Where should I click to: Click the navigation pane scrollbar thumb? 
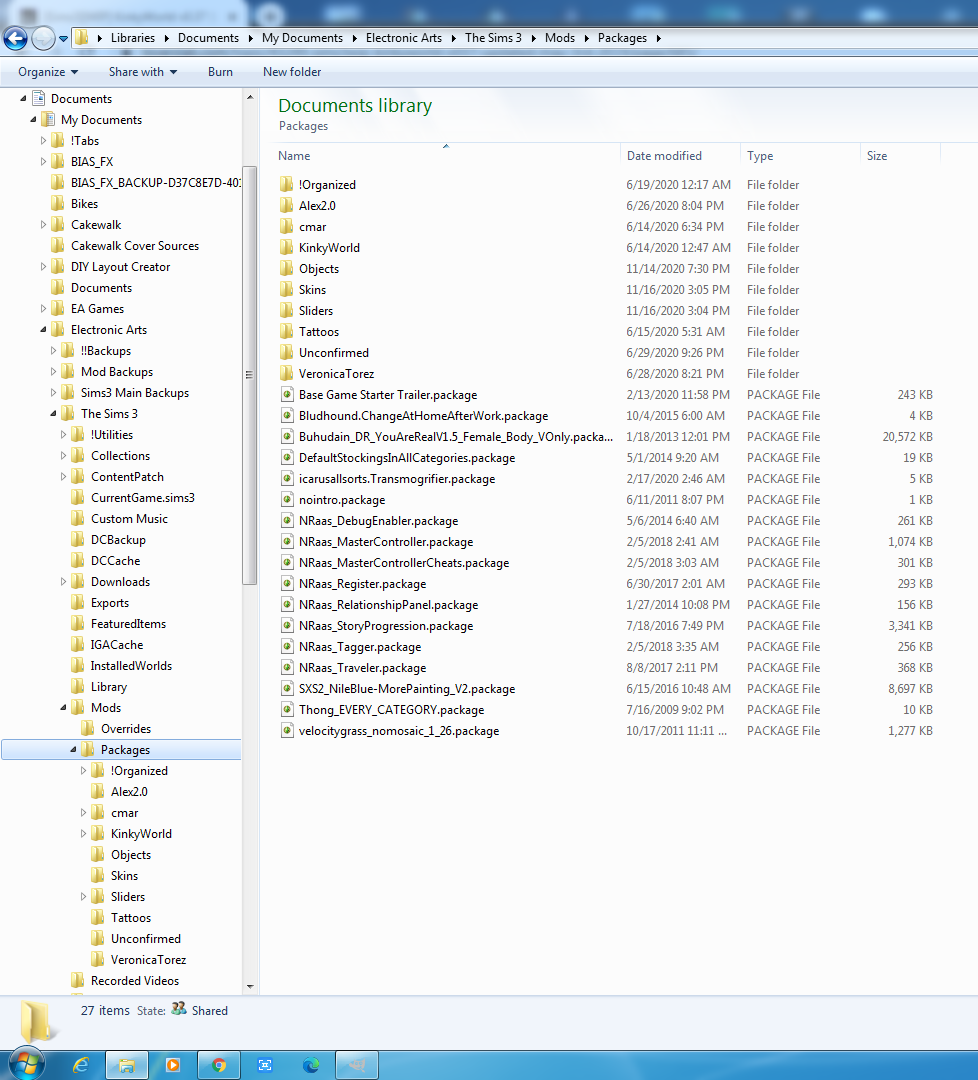click(x=249, y=375)
